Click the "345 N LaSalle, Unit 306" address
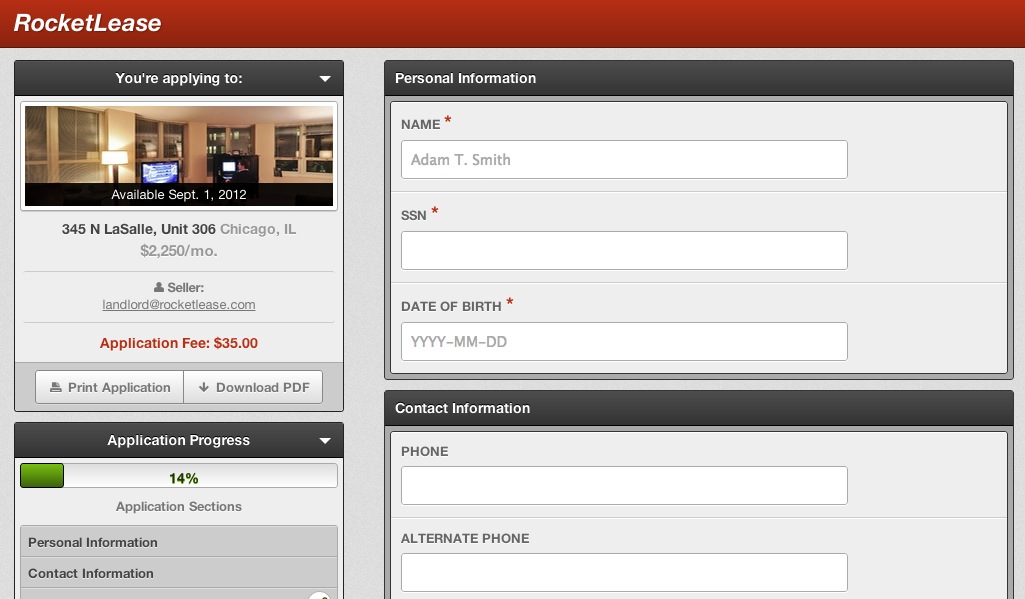 (139, 230)
